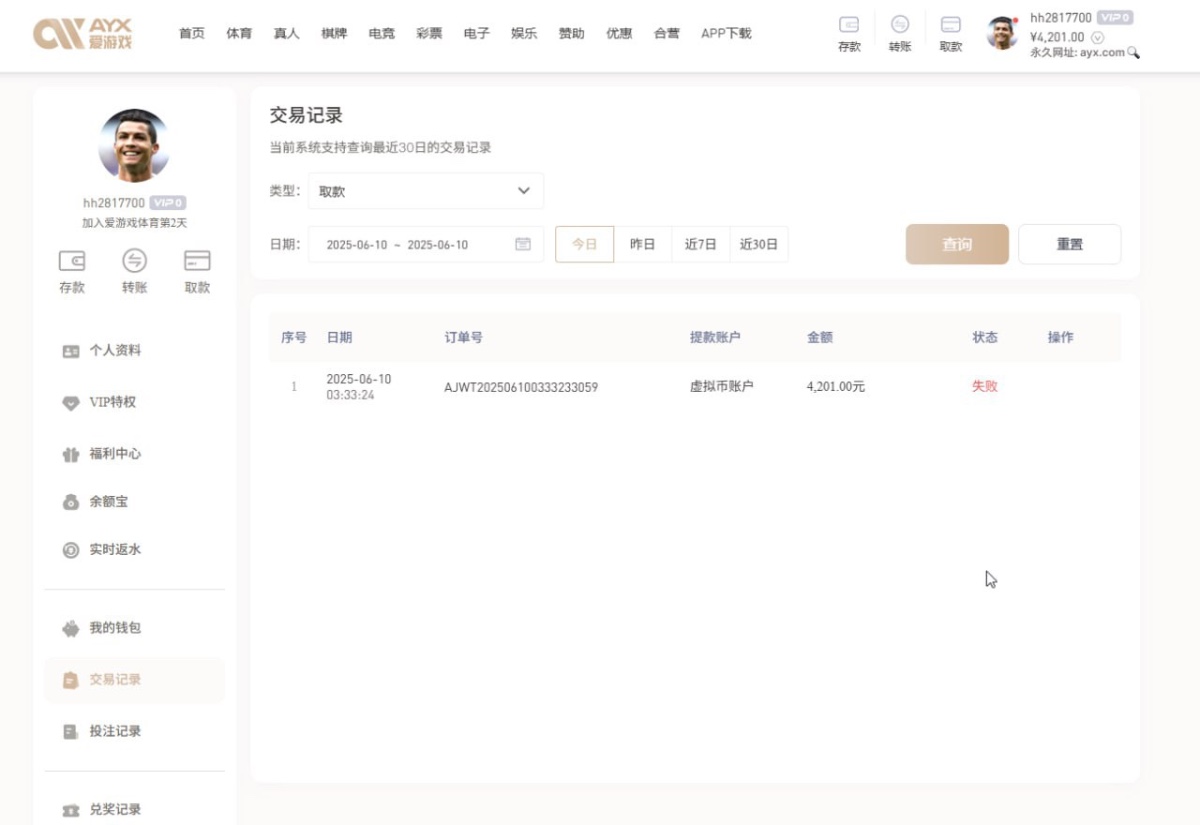Viewport: 1200px width, 825px height.
Task: Switch to the 体育 sports menu item
Action: [239, 32]
